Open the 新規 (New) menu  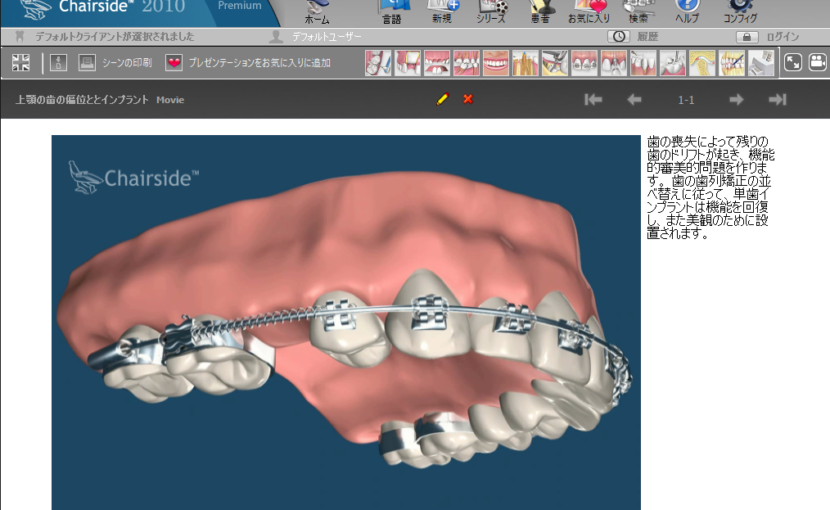442,13
